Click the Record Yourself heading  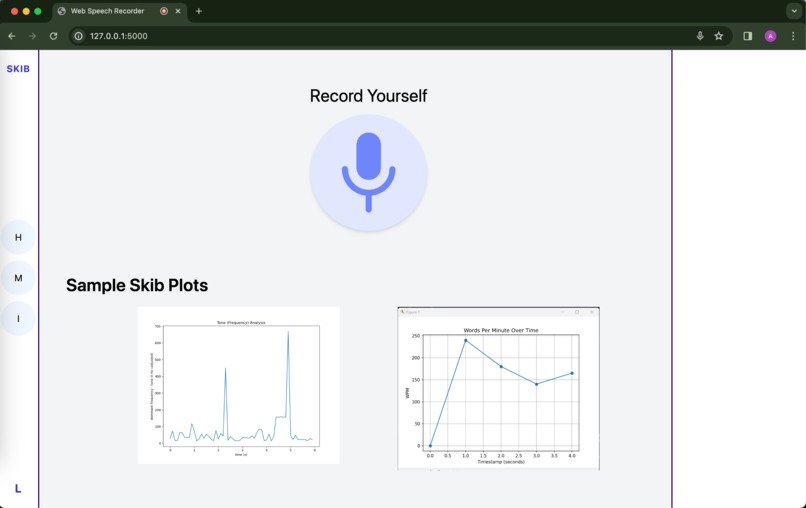pyautogui.click(x=369, y=96)
